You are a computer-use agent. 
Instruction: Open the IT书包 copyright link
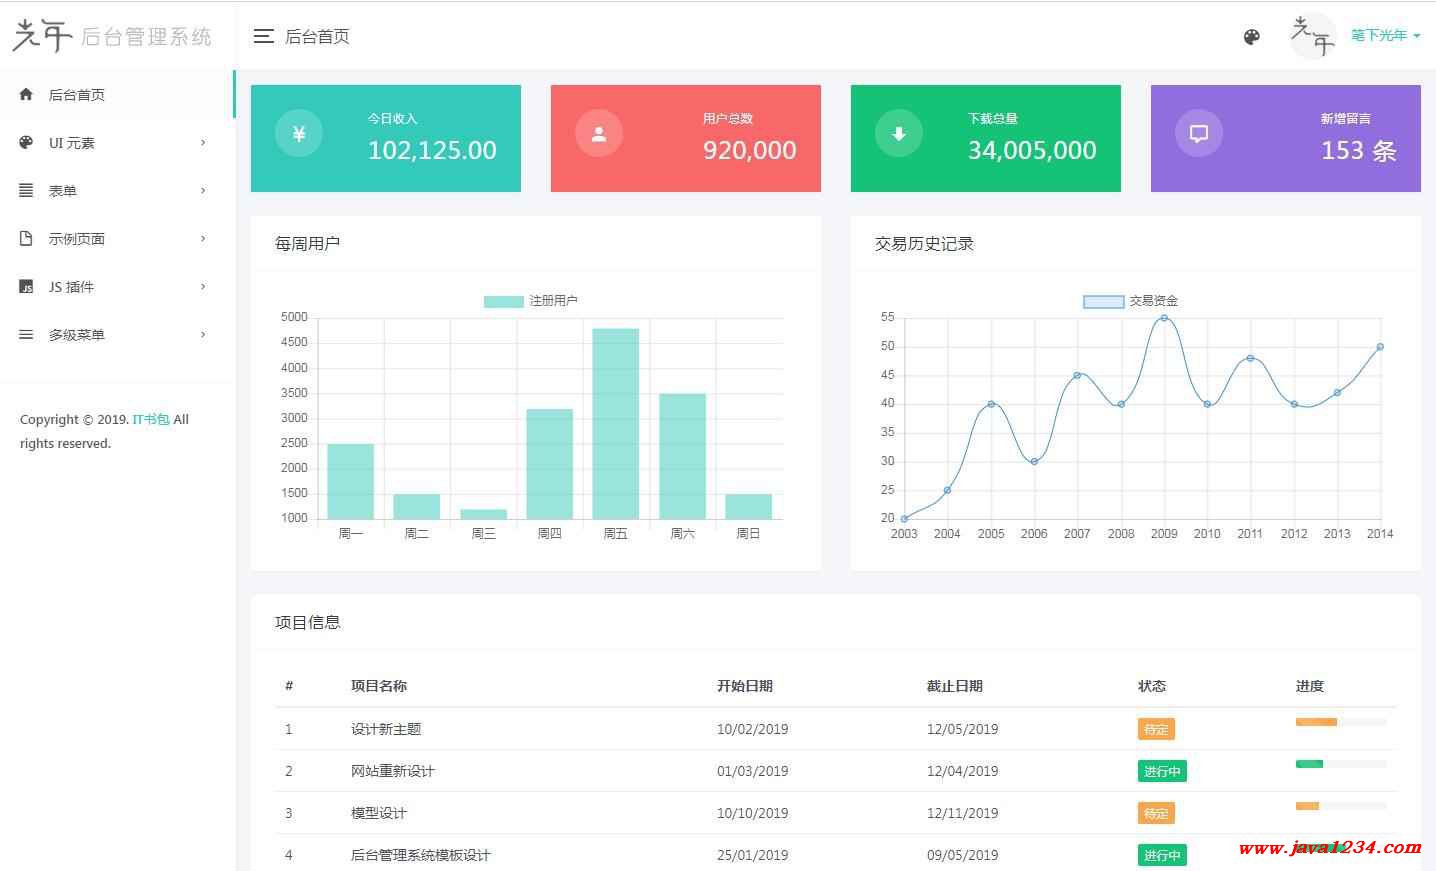[x=151, y=420]
